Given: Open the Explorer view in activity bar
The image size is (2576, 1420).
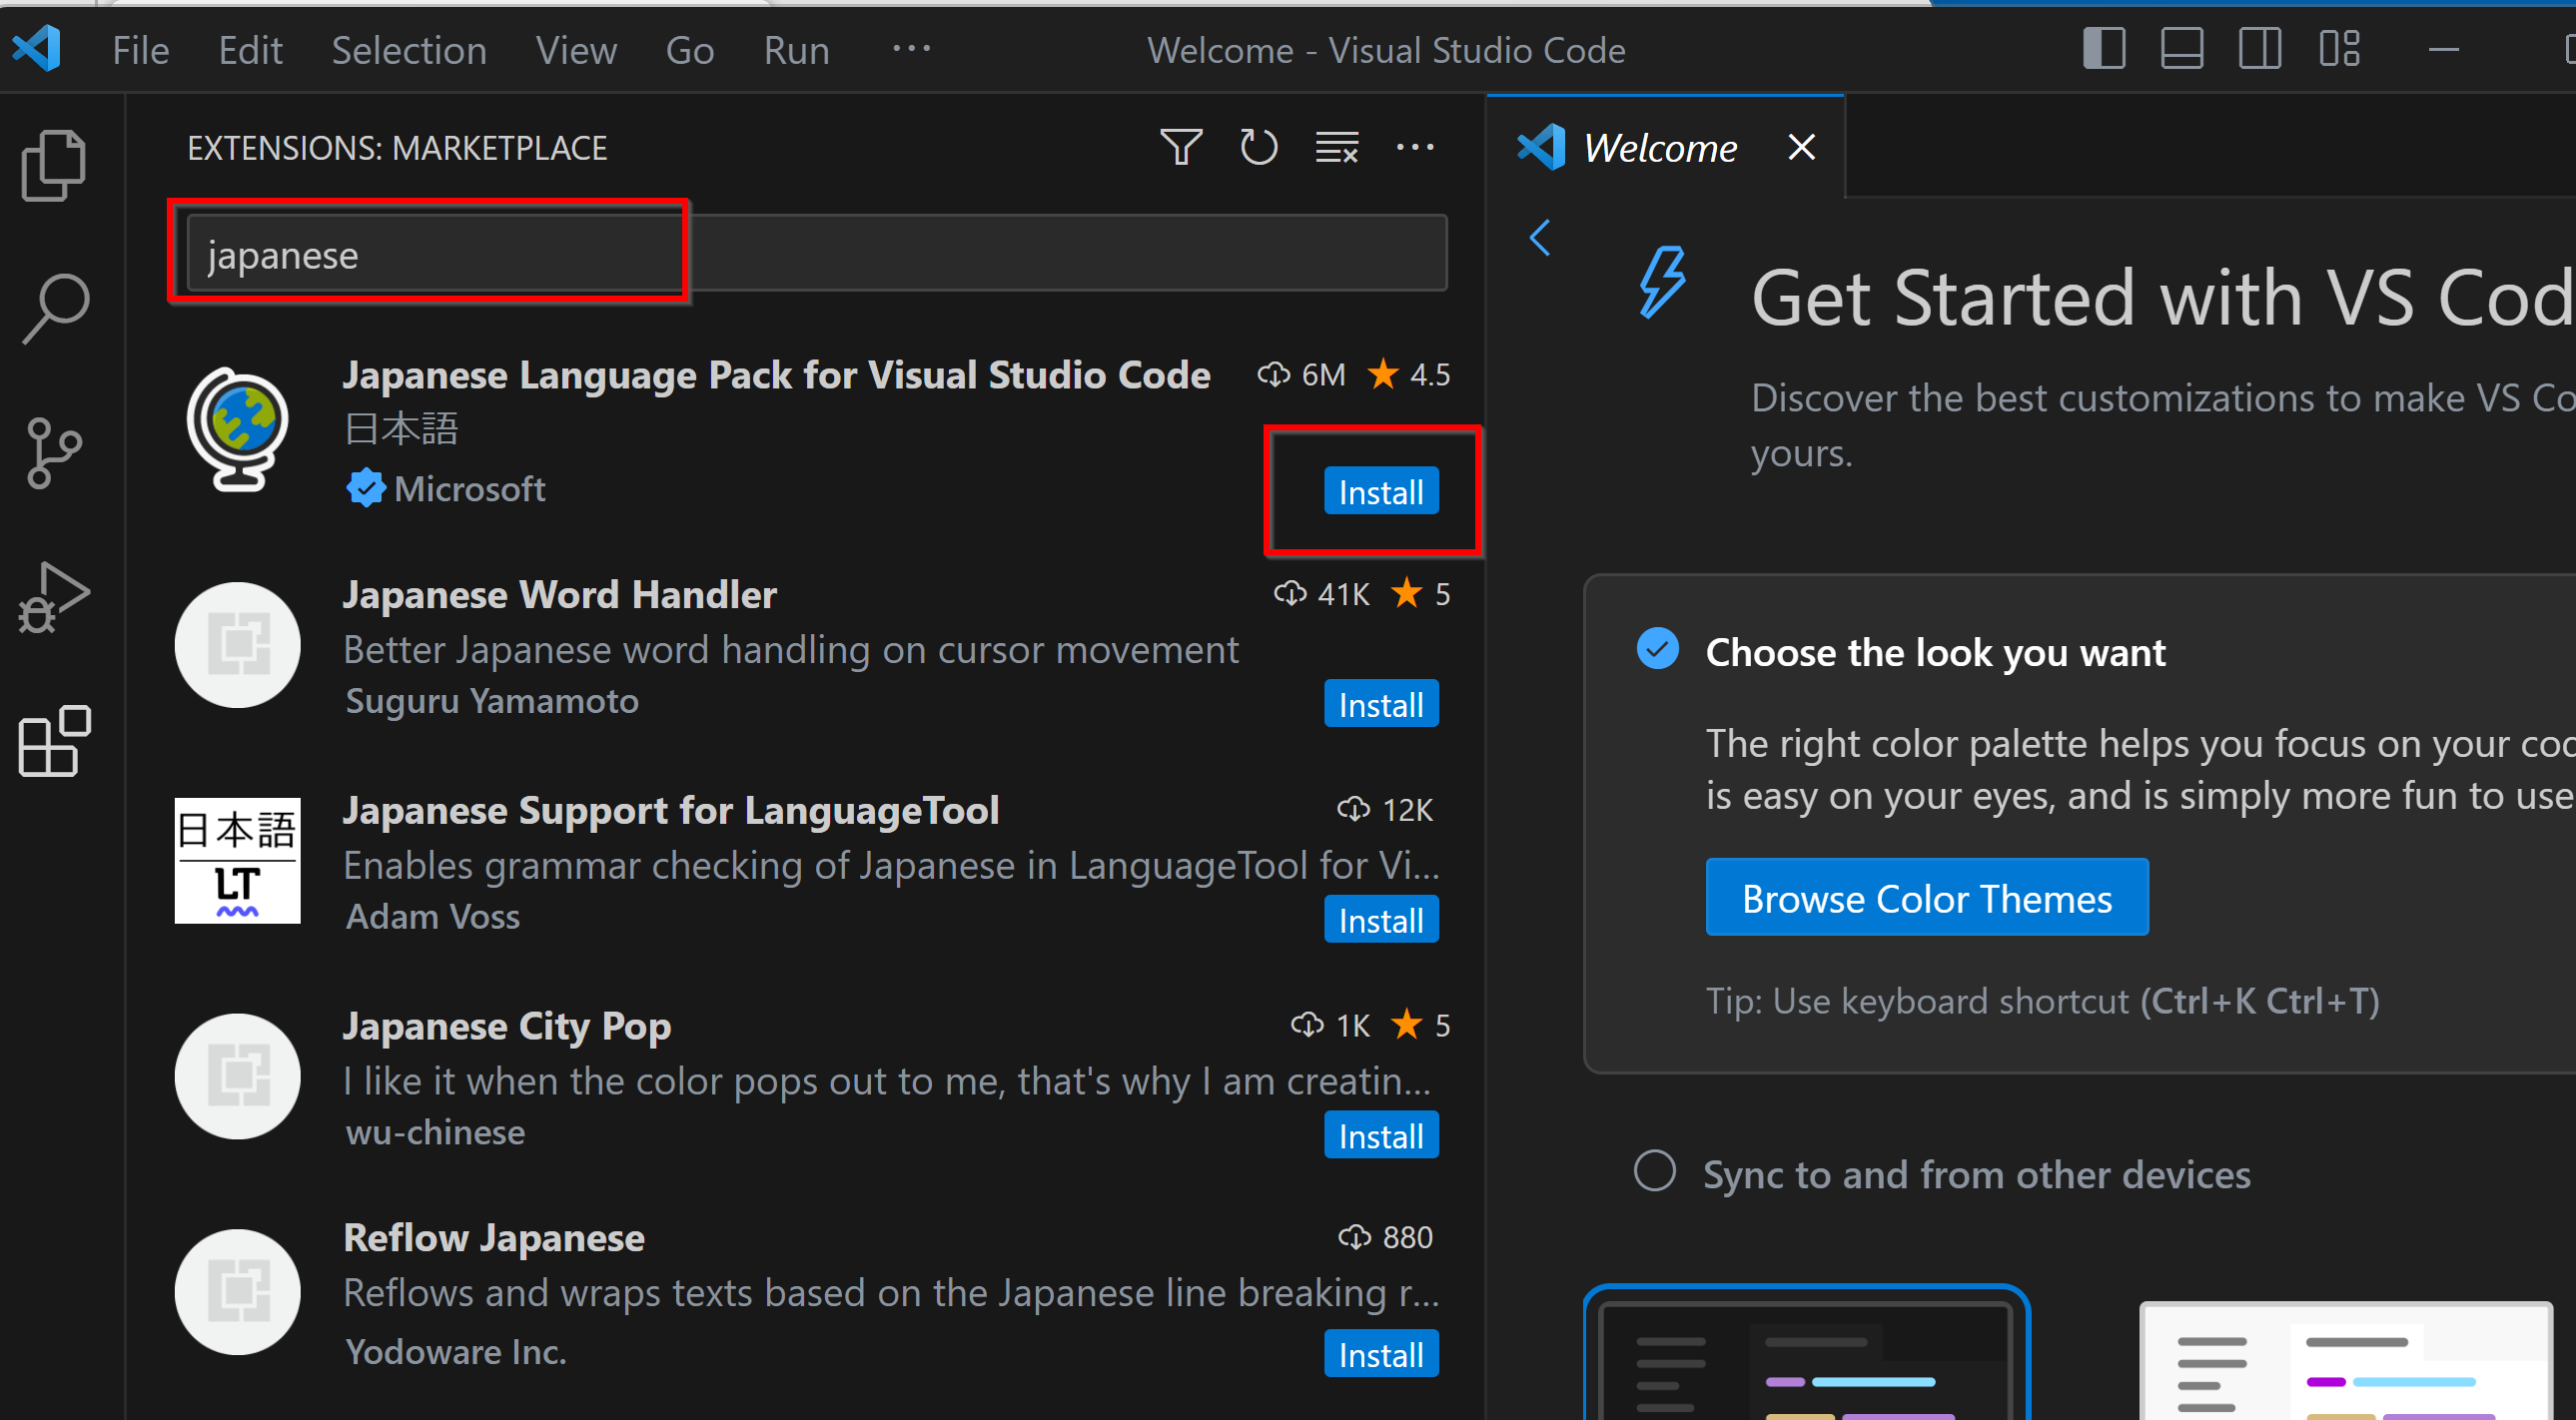Looking at the screenshot, I should [x=54, y=165].
